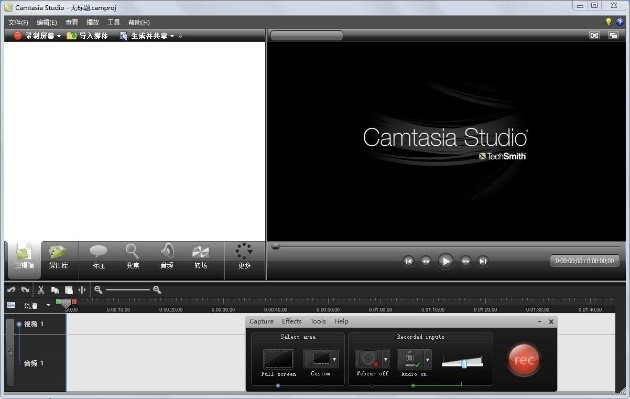Open the Zoom-n-Pan magnifier tab
The width and height of the screenshot is (630, 399).
point(133,257)
